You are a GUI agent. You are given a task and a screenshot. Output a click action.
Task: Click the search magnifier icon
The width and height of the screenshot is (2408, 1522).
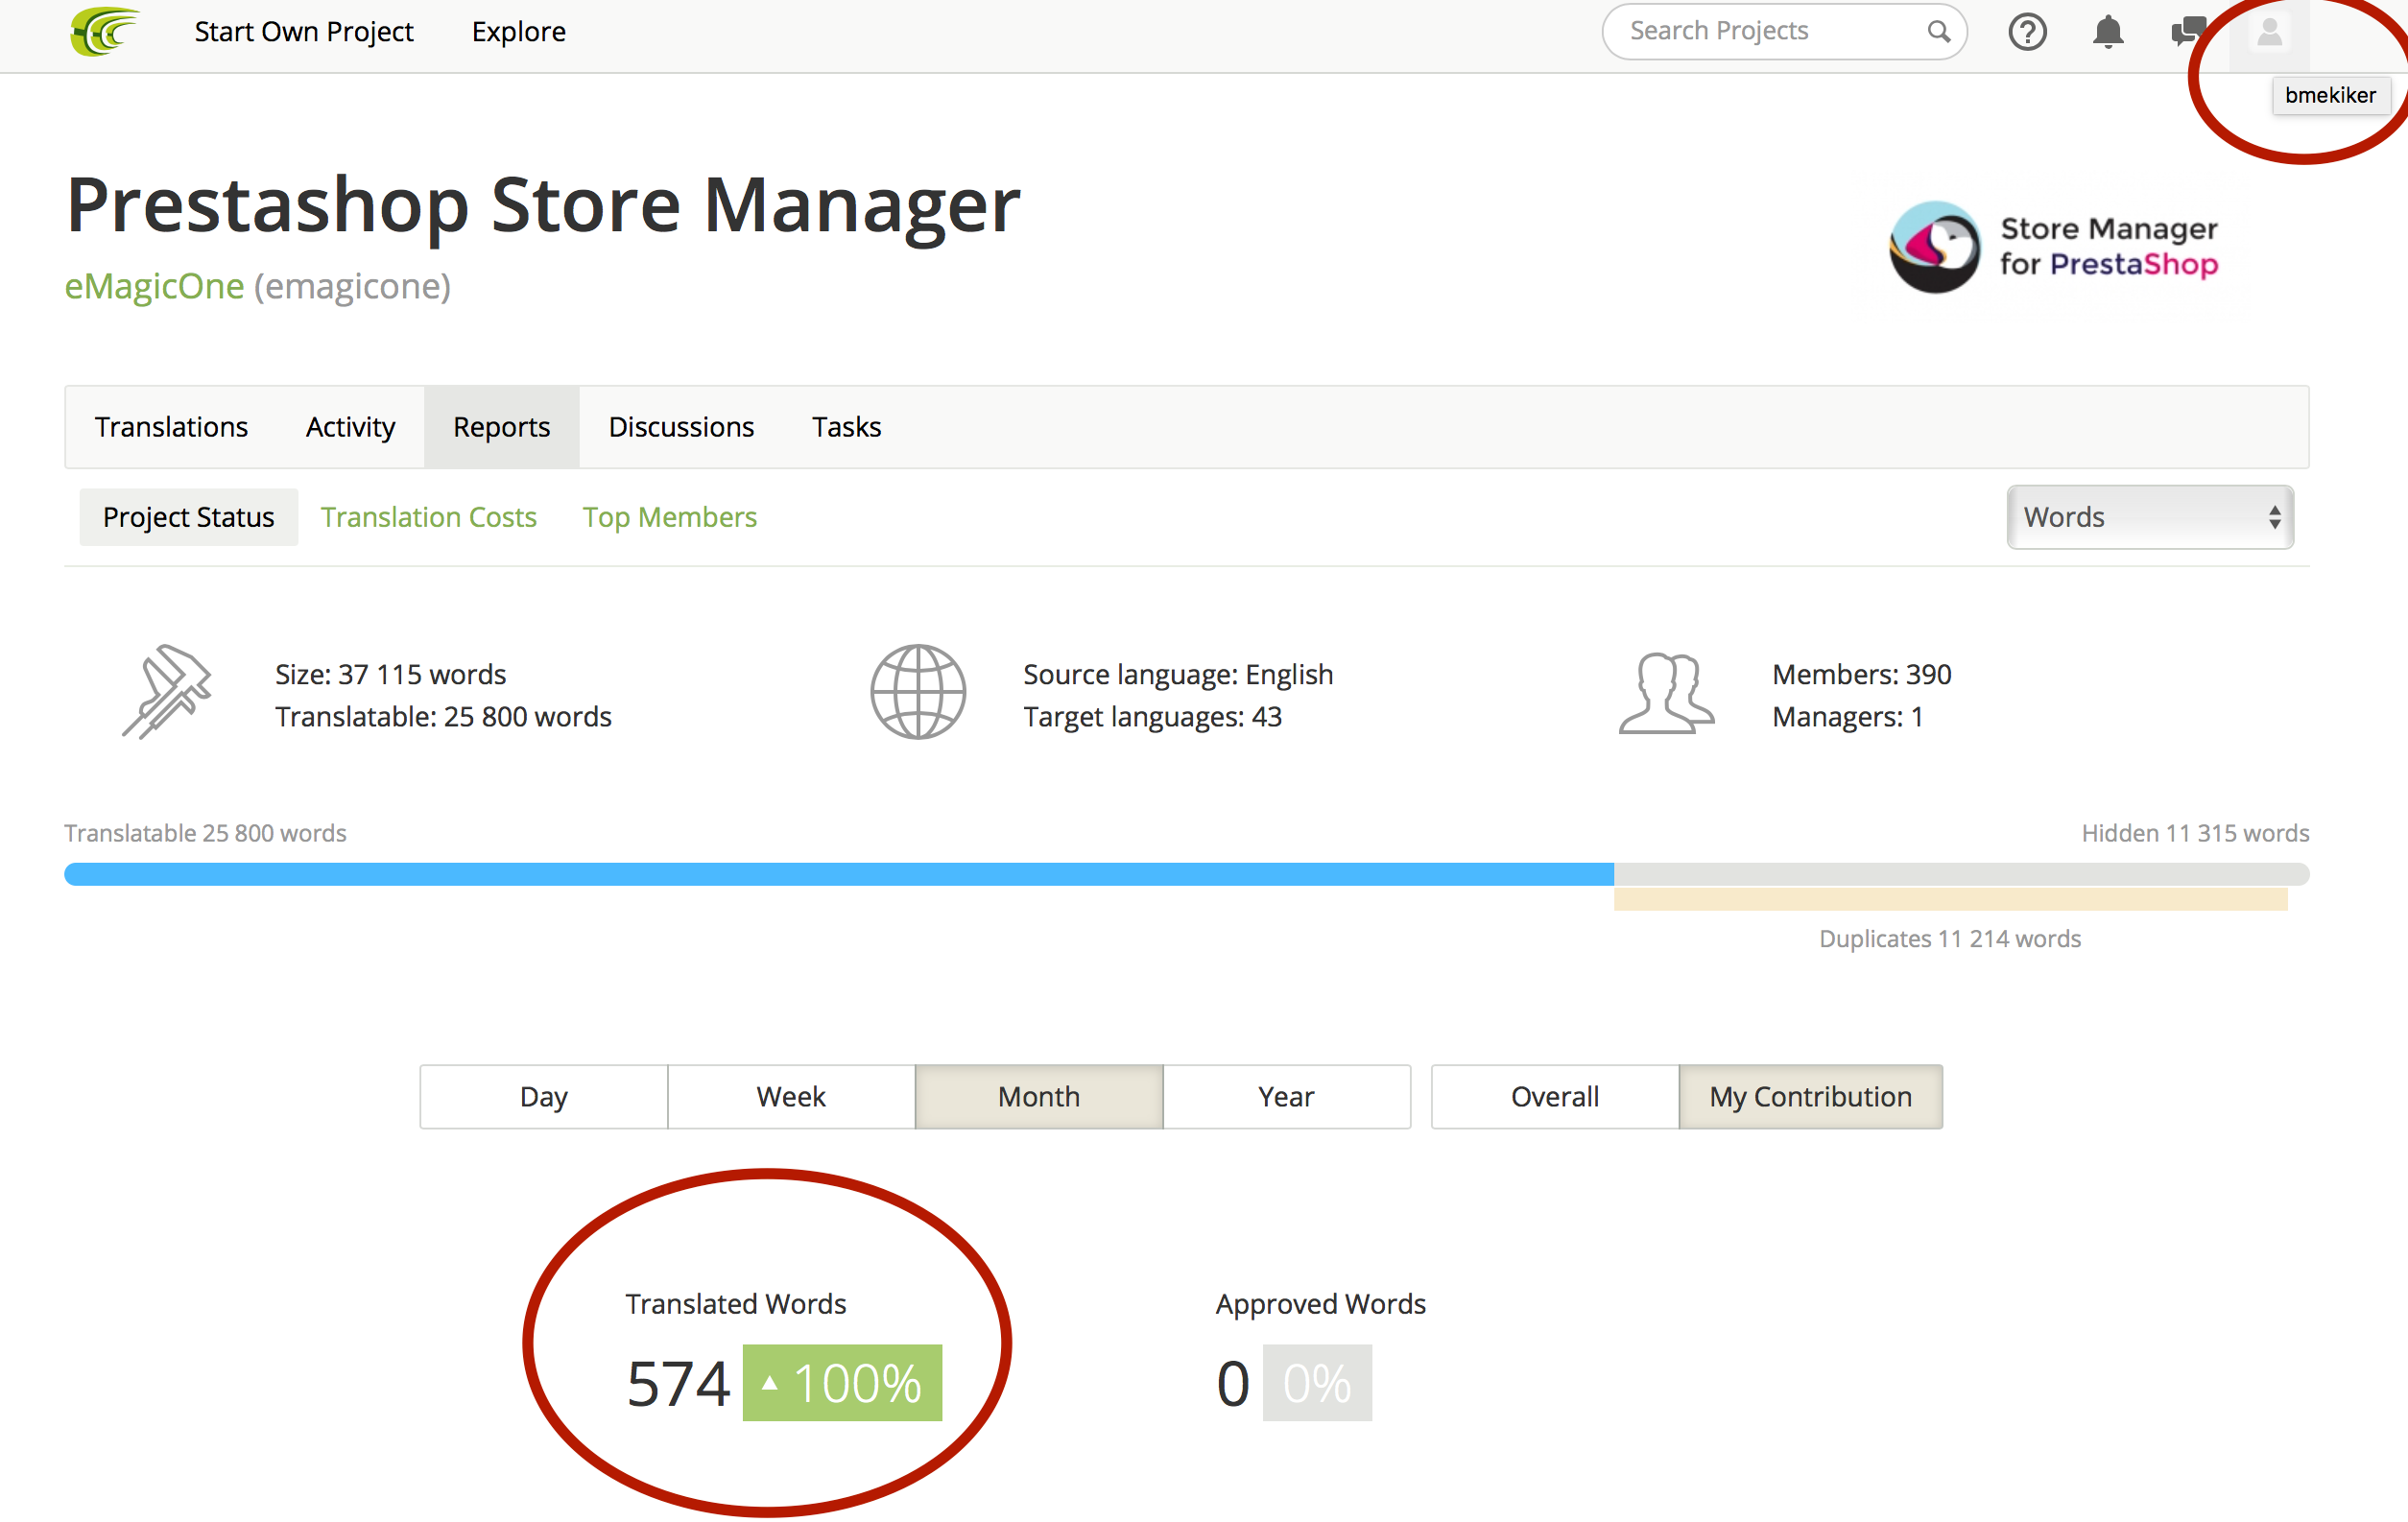pos(1938,32)
